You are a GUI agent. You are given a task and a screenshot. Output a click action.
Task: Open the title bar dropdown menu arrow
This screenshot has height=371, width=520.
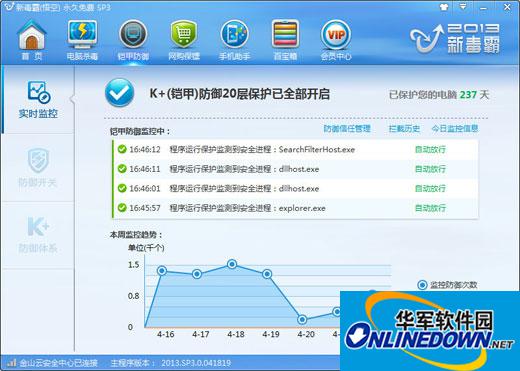463,7
